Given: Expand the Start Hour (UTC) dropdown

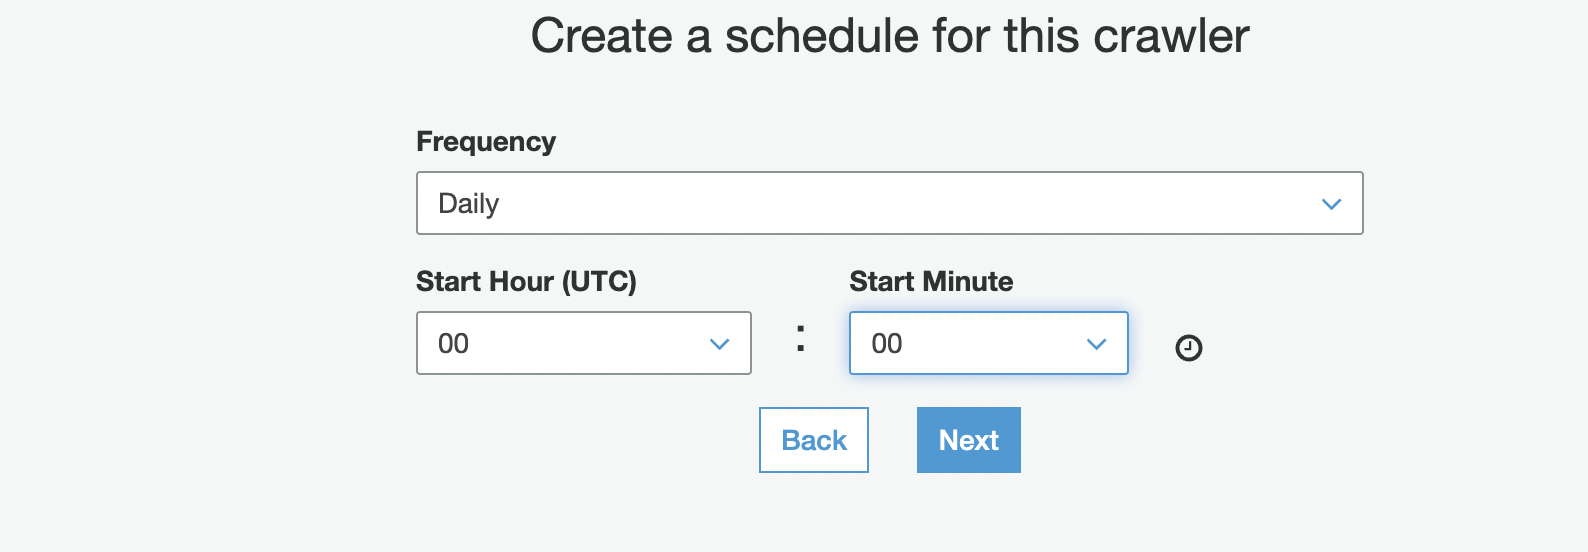Looking at the screenshot, I should 583,343.
